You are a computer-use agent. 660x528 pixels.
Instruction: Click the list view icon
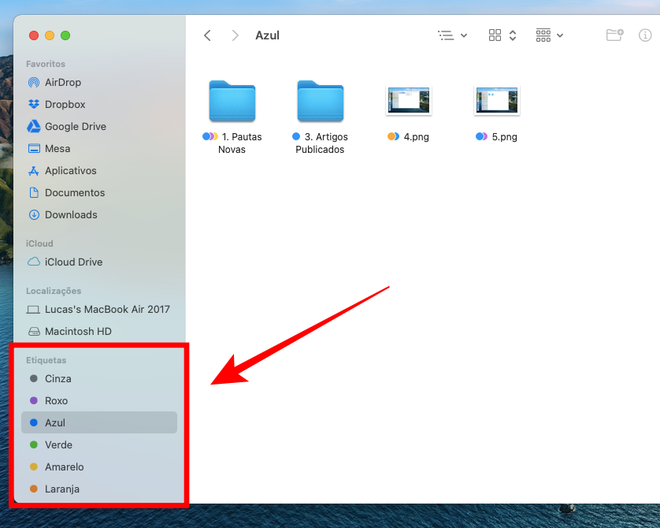pos(446,35)
